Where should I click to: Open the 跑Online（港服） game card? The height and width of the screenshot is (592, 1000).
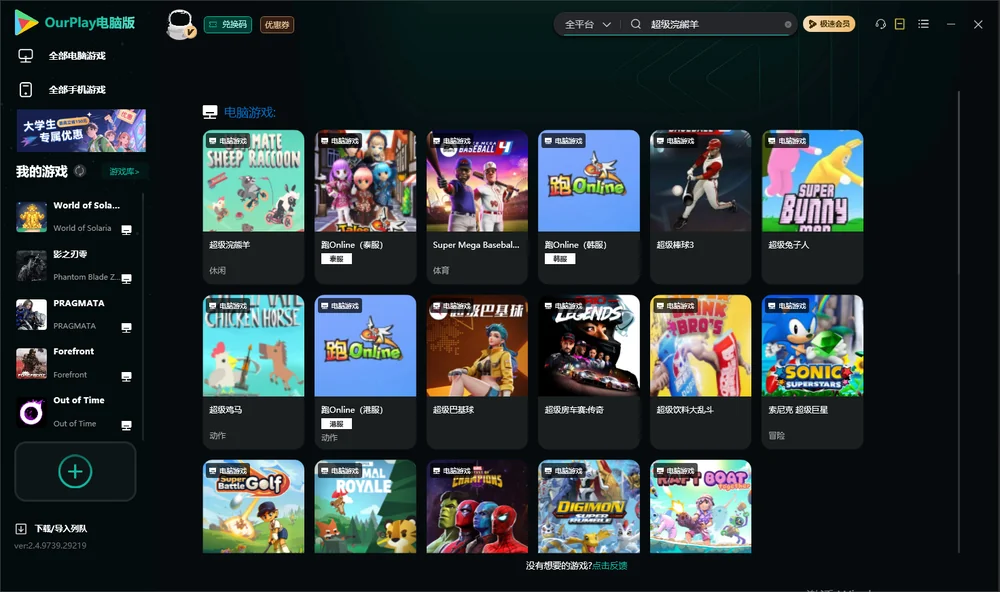(365, 372)
